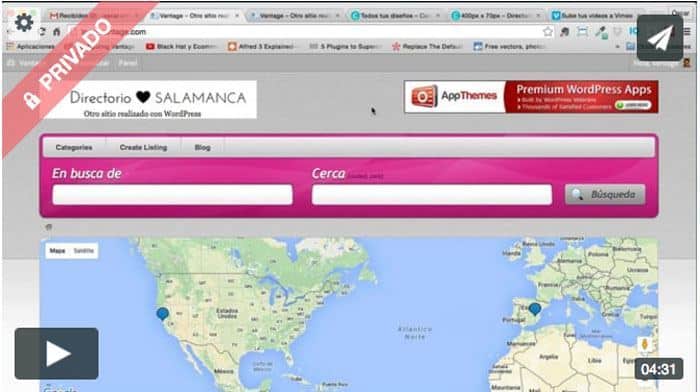Viewport: 700px width, 392px height.
Task: Click the blue map pin over California
Action: [162, 314]
